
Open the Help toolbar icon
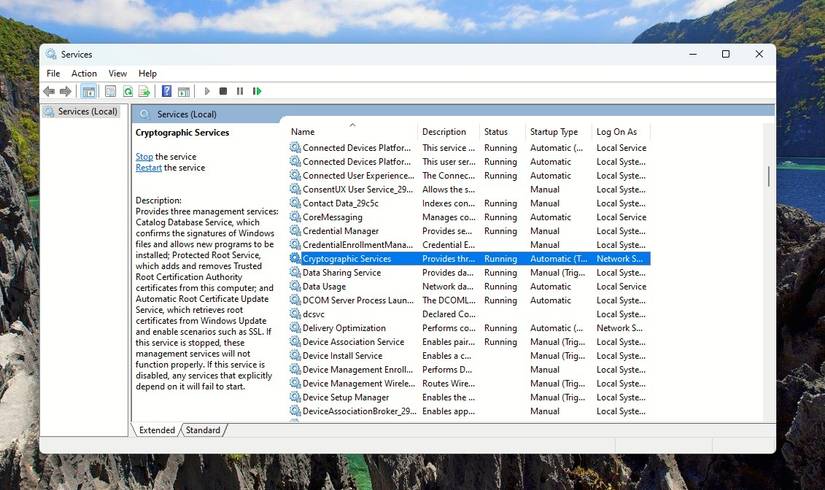pyautogui.click(x=166, y=92)
